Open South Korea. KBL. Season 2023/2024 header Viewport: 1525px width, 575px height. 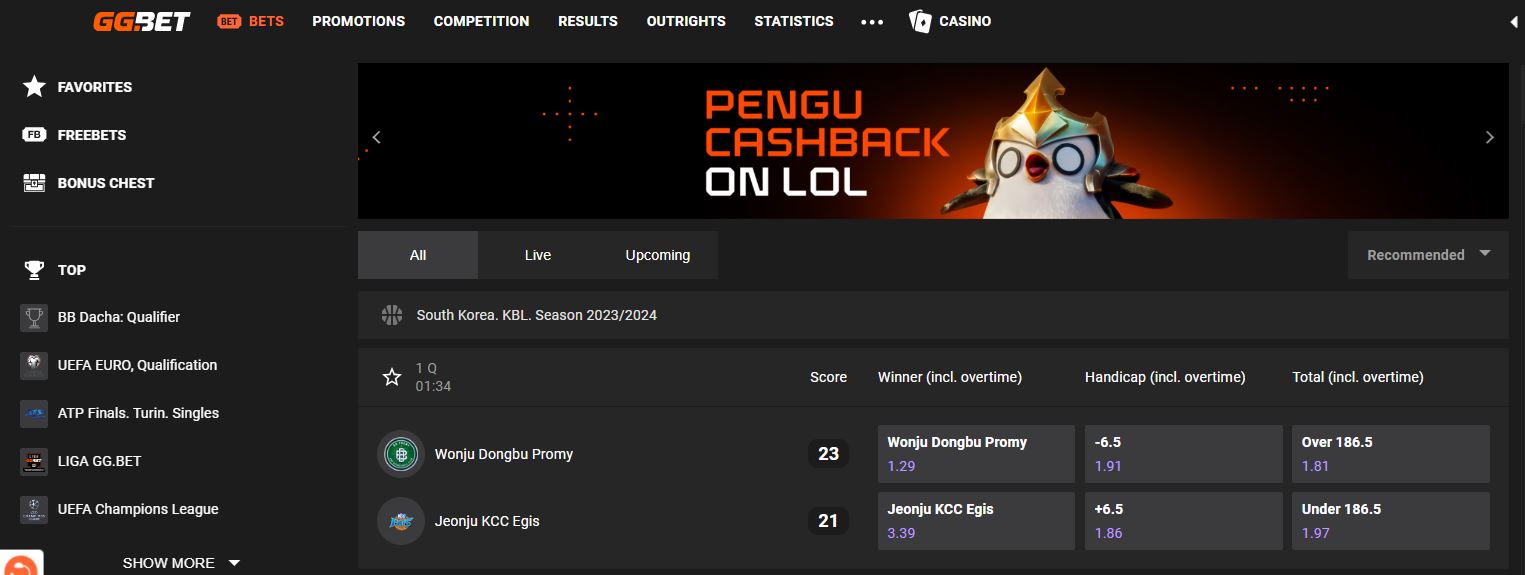click(933, 315)
